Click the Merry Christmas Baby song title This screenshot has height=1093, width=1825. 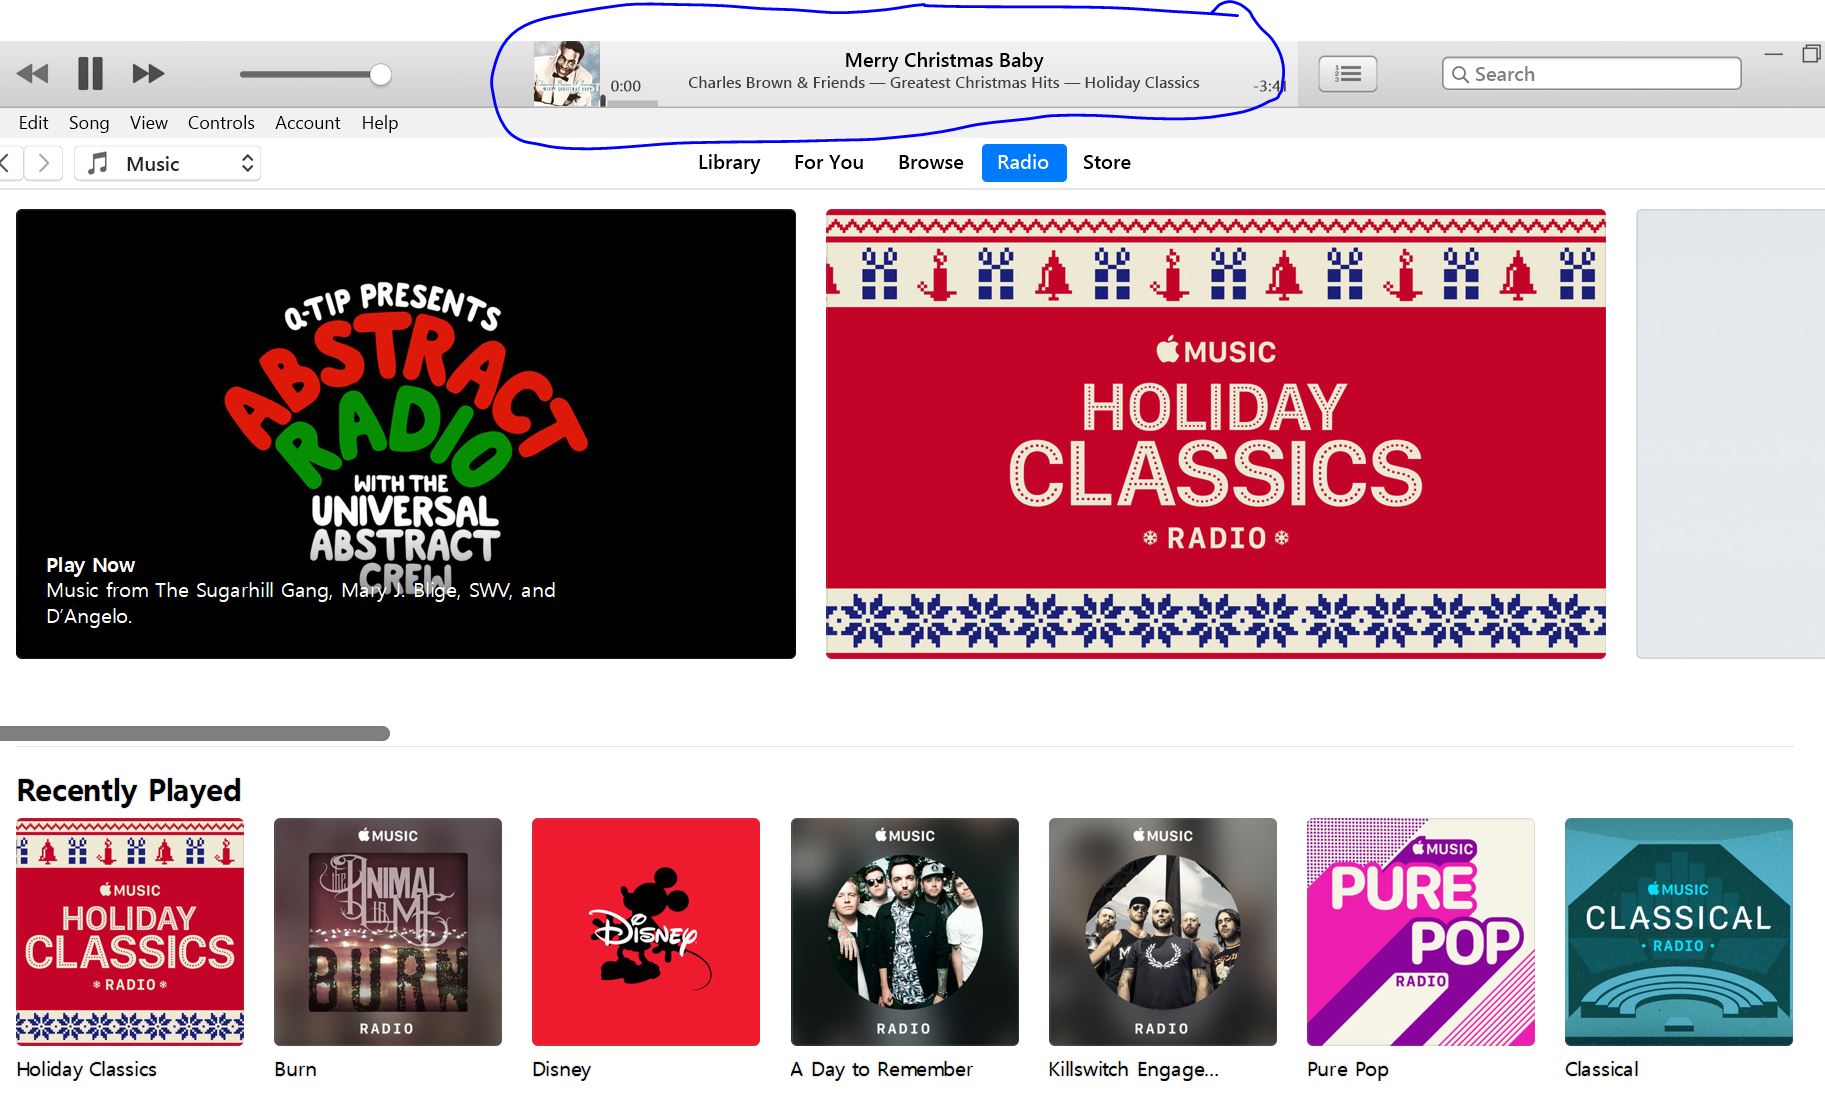944,60
